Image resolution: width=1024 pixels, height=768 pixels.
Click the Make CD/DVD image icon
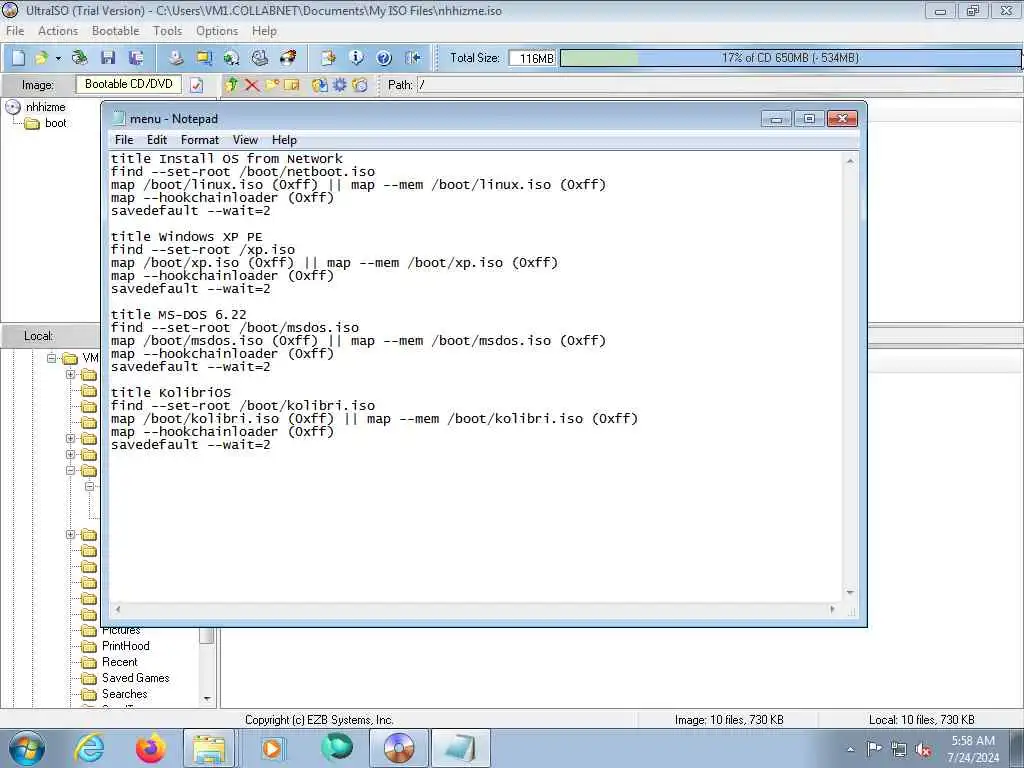coord(176,58)
